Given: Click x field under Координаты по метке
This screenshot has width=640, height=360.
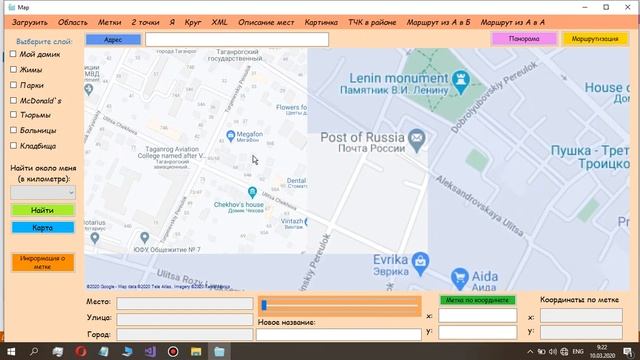Looking at the screenshot, I should [581, 316].
